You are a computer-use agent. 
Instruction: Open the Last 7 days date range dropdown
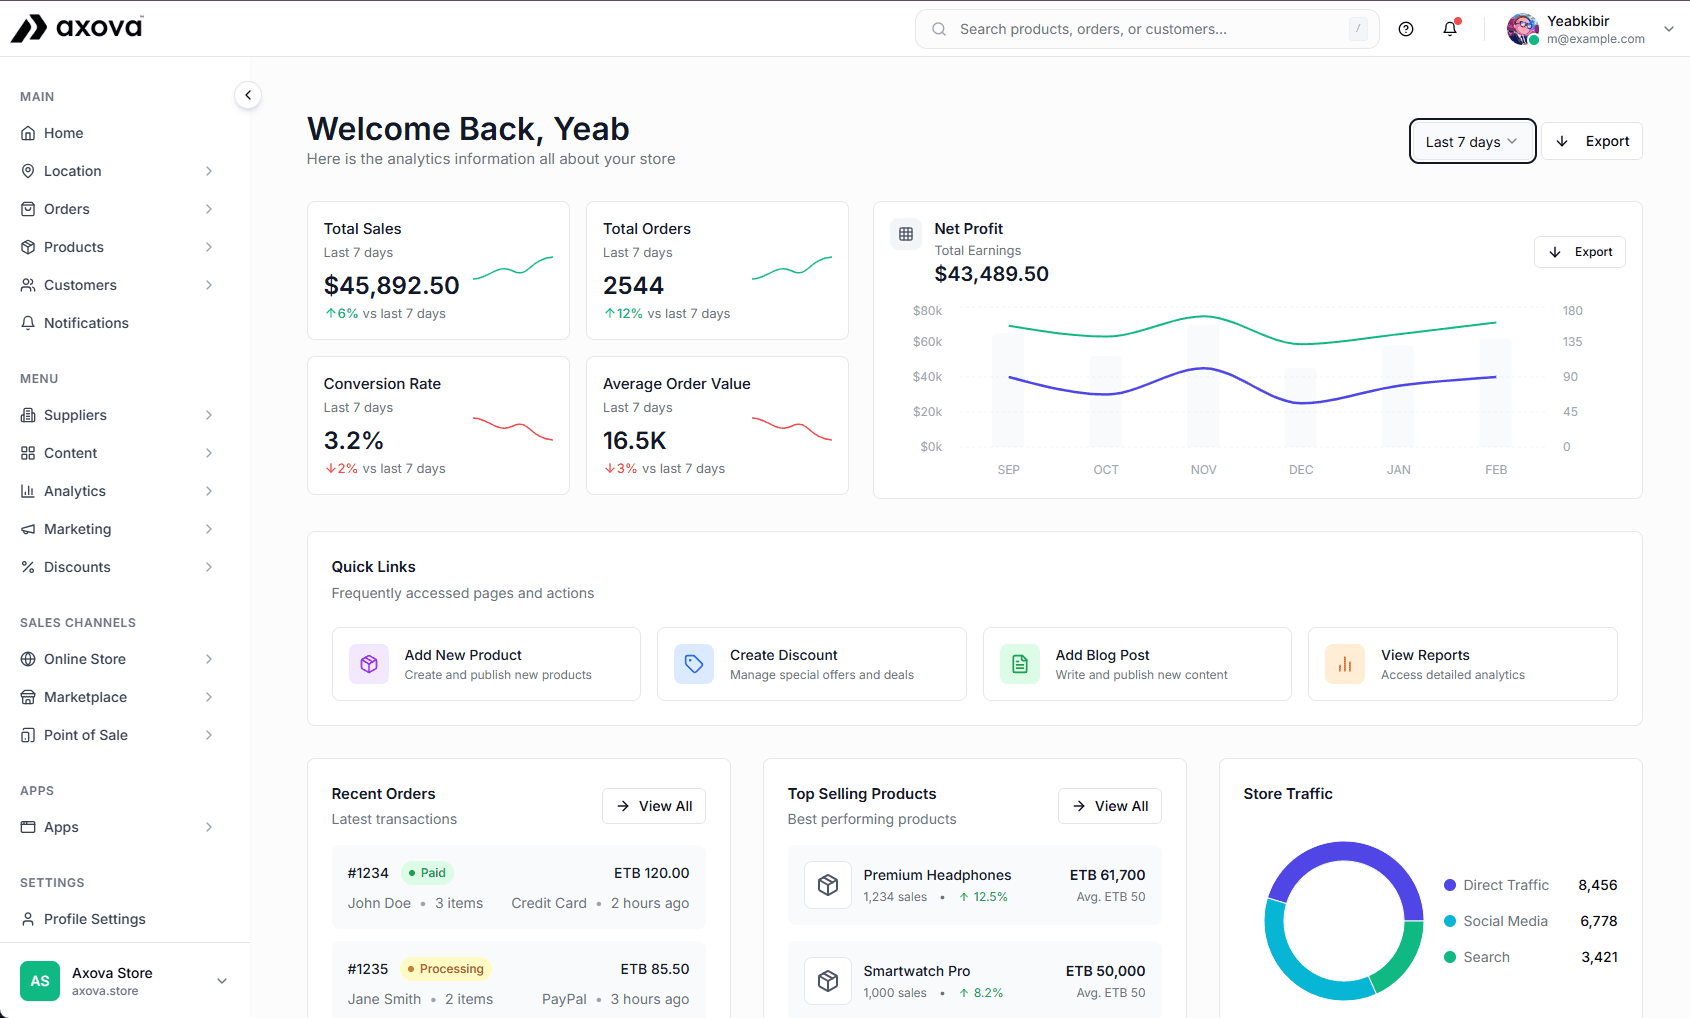click(x=1471, y=141)
